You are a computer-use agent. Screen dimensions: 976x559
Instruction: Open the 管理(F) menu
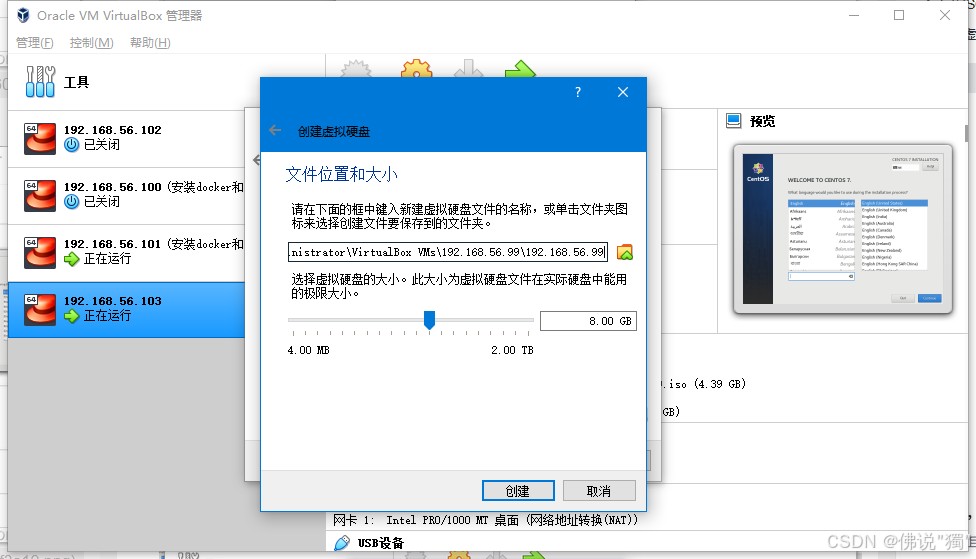35,42
